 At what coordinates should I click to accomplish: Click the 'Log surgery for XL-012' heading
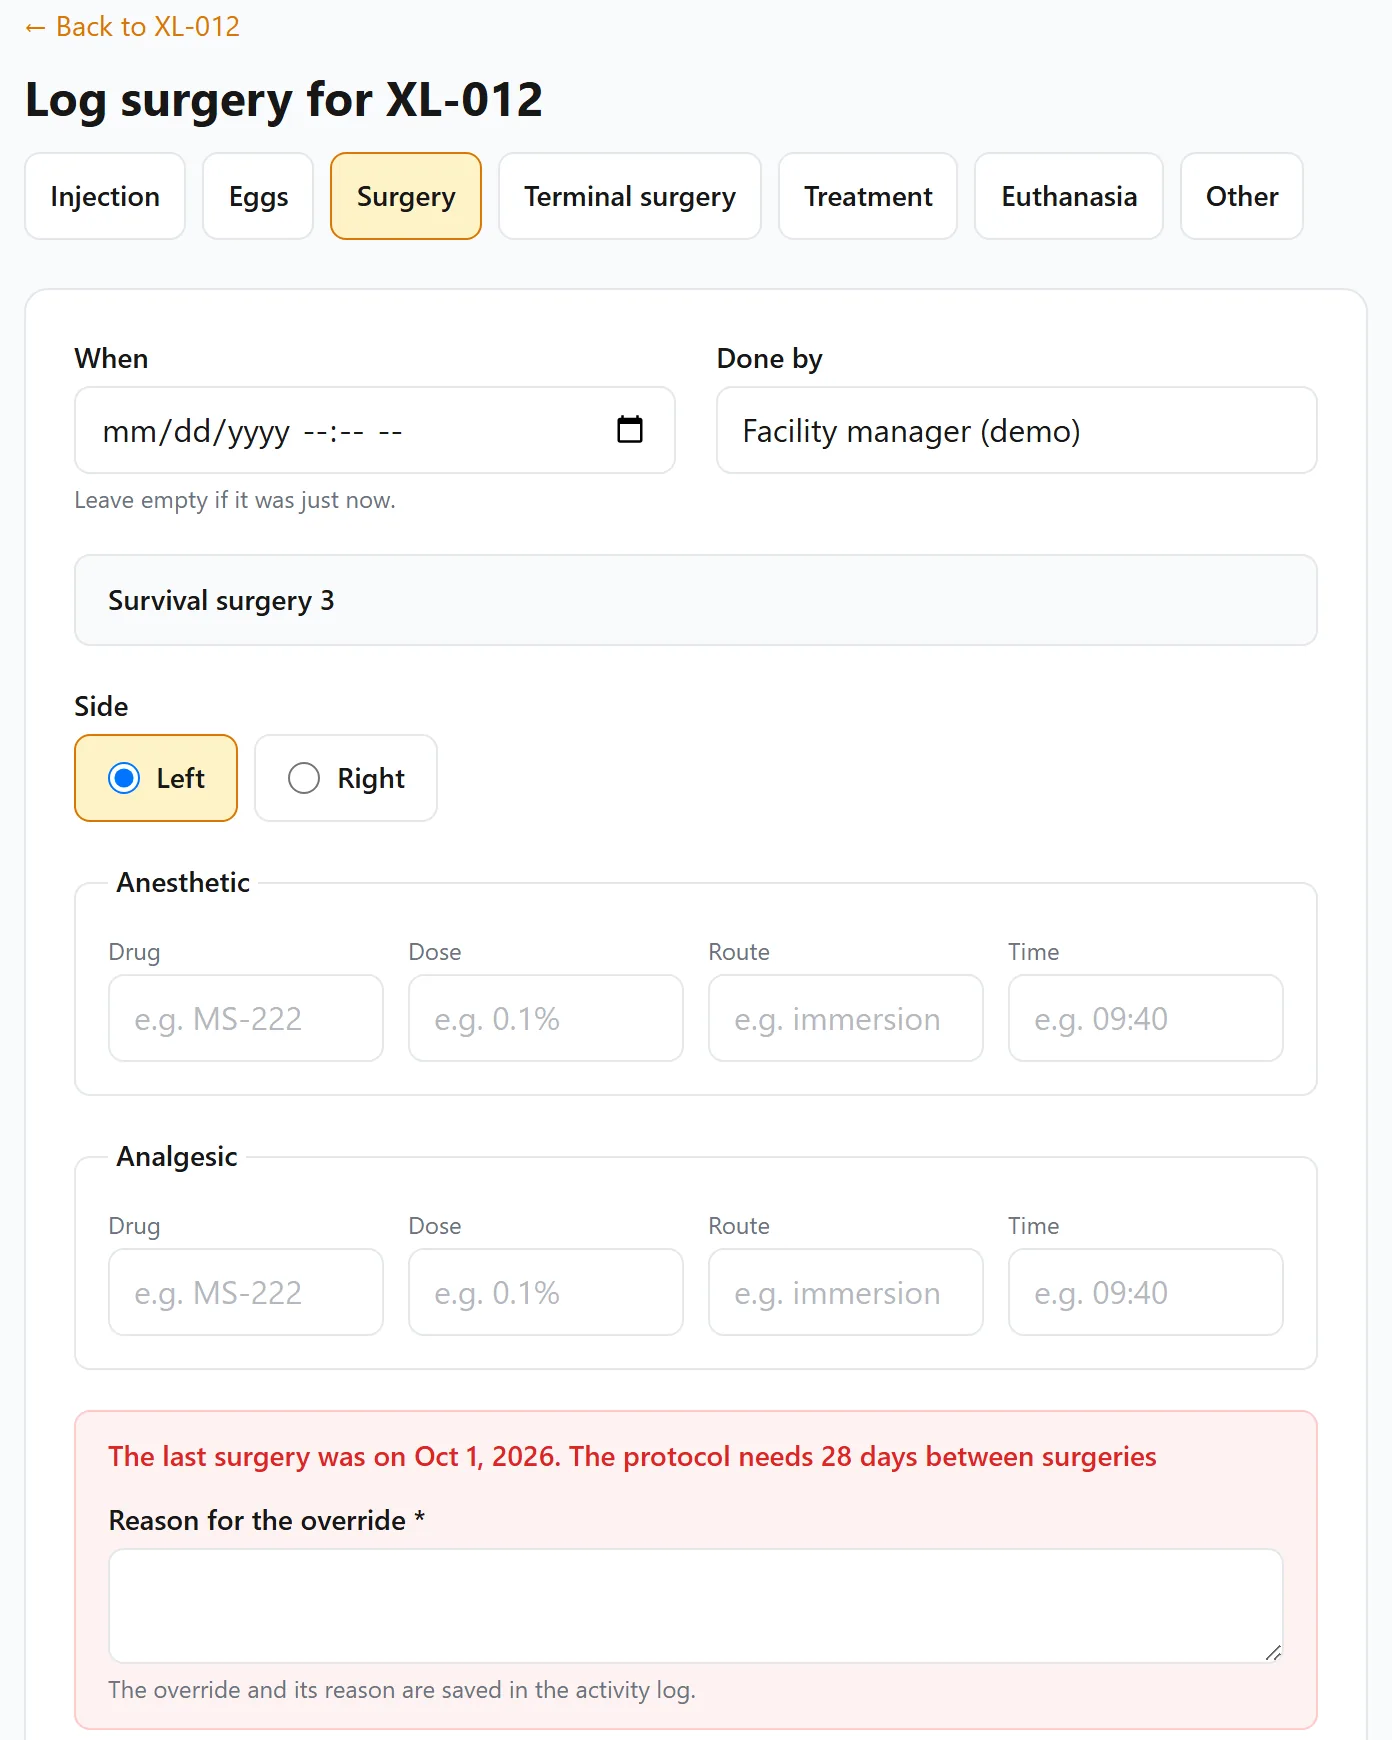(x=284, y=100)
